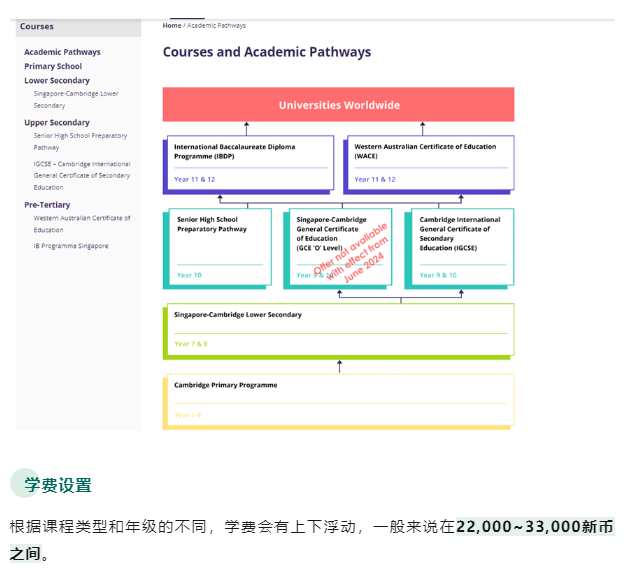Select Upper Secondary in the sidebar
629x575 pixels.
point(57,122)
